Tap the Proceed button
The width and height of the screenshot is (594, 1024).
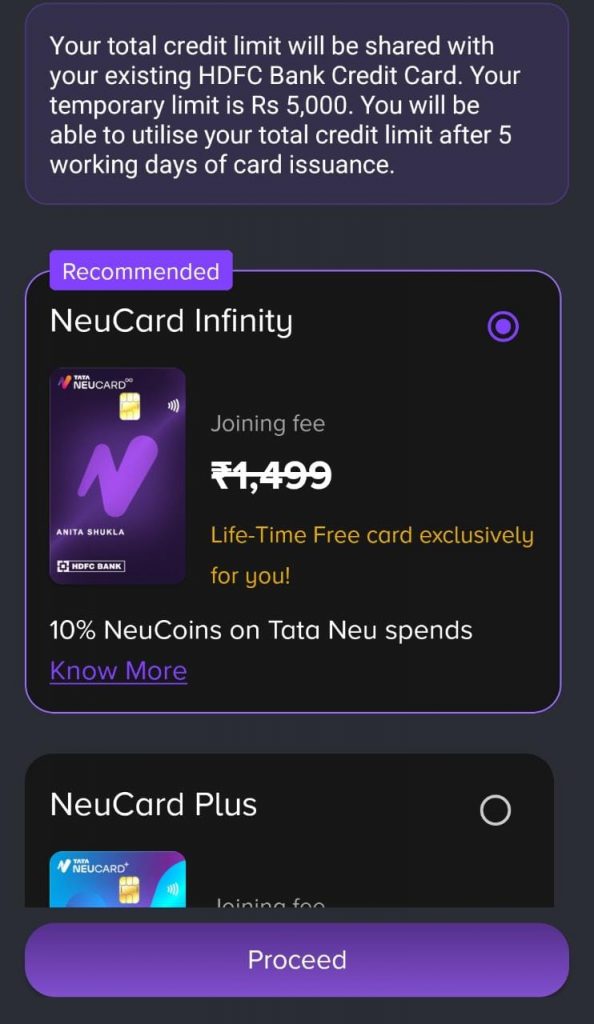297,959
